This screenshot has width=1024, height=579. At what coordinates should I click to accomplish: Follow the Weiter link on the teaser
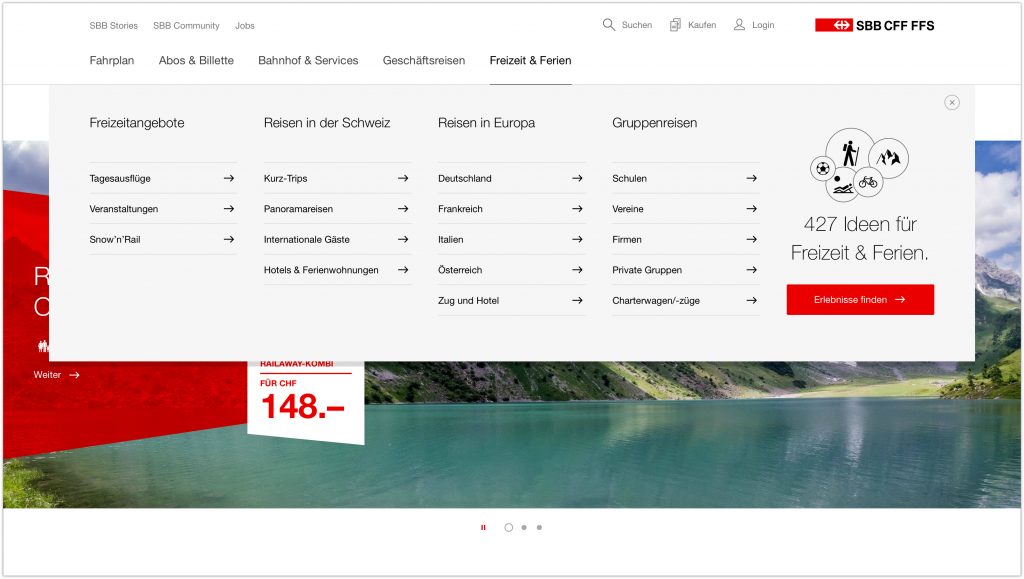click(48, 375)
